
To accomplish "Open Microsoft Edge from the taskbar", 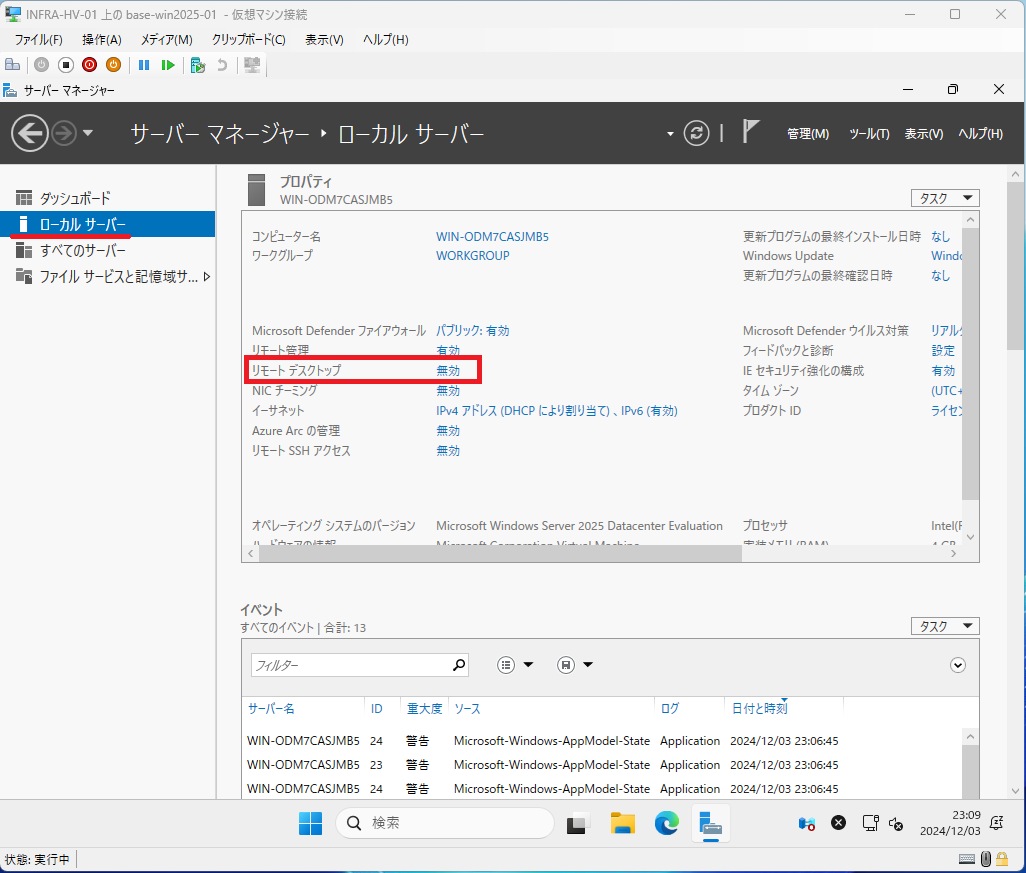I will click(667, 823).
